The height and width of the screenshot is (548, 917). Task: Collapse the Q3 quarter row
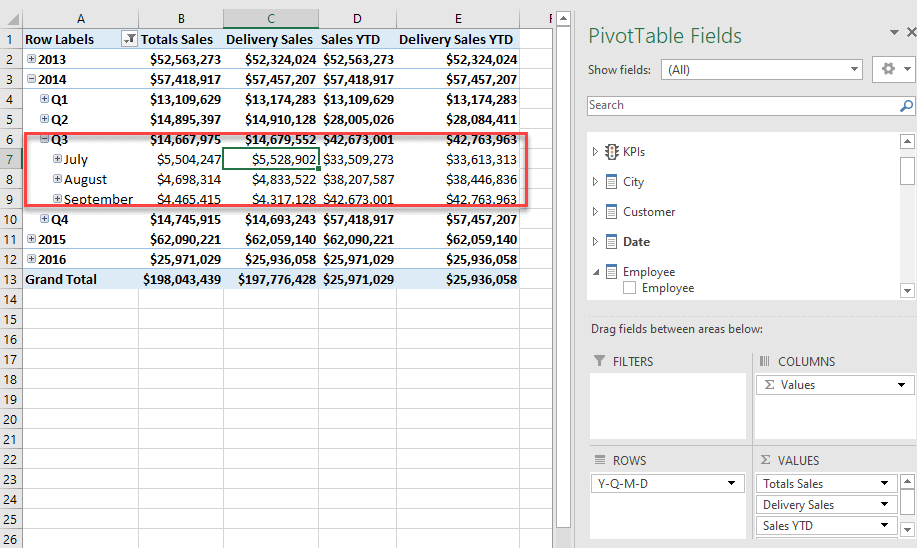(44, 139)
